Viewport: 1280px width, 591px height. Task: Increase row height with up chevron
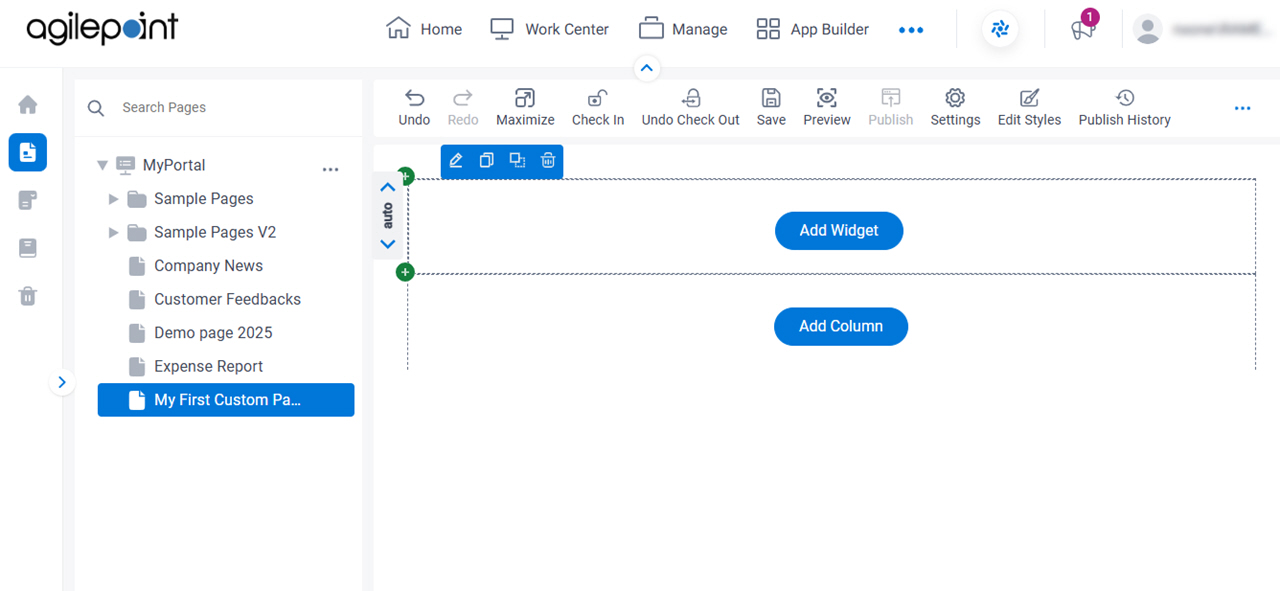coord(388,187)
